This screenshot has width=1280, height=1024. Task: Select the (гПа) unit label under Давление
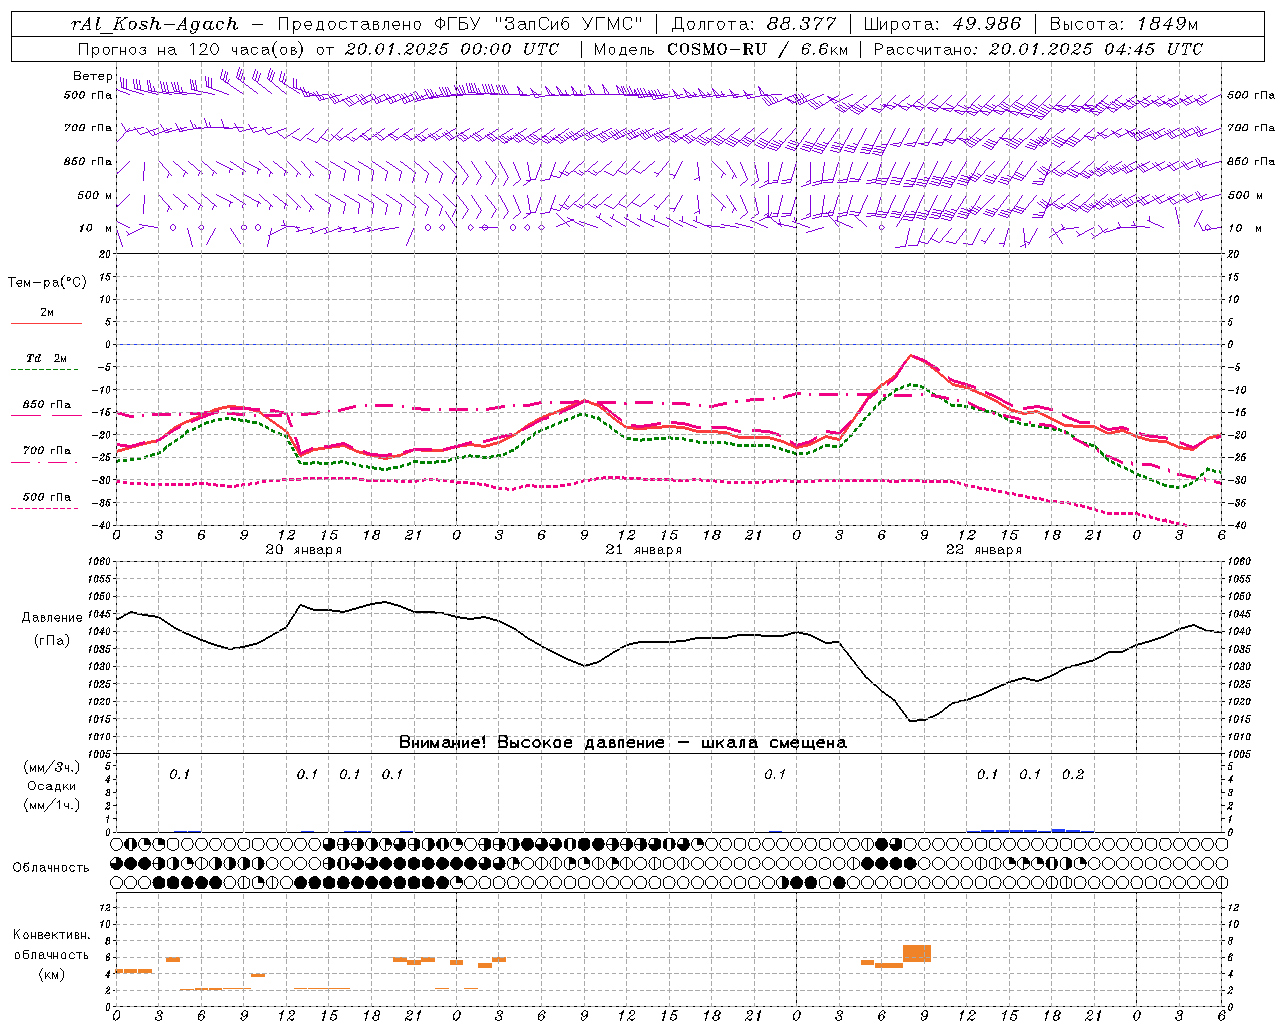click(52, 640)
